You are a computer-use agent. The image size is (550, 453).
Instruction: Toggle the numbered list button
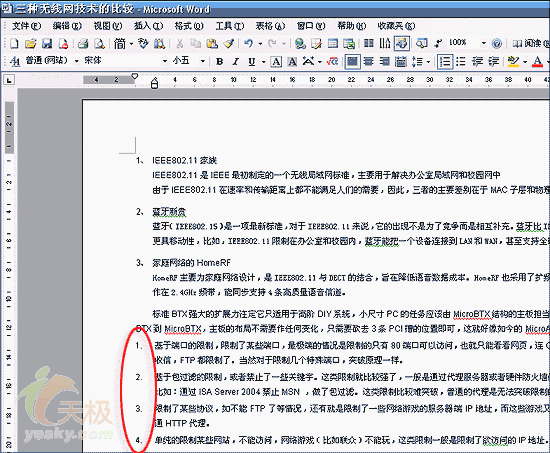point(445,62)
